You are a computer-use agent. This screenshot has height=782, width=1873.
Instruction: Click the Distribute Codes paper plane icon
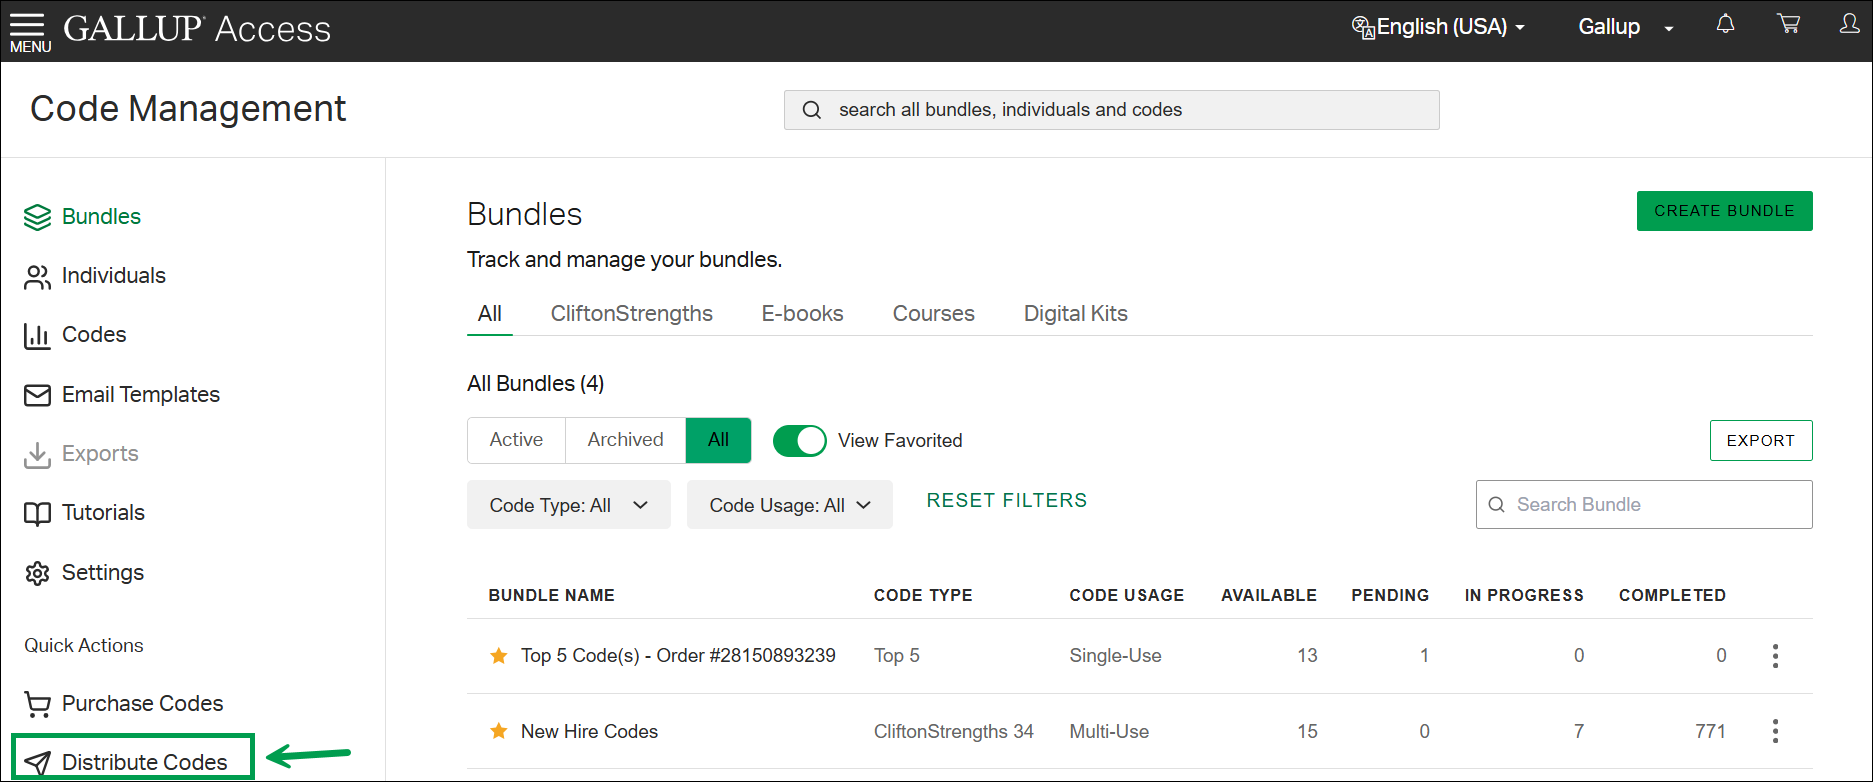tap(37, 763)
